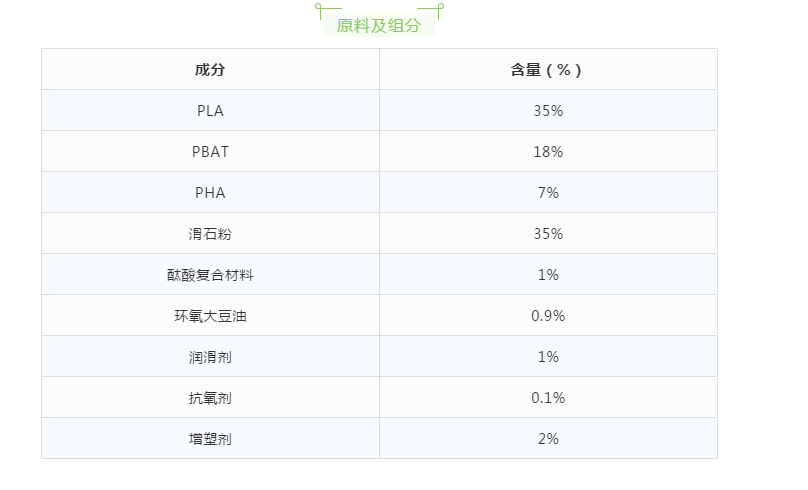Click the 润滑剂 cell
The image size is (808, 490).
(210, 357)
